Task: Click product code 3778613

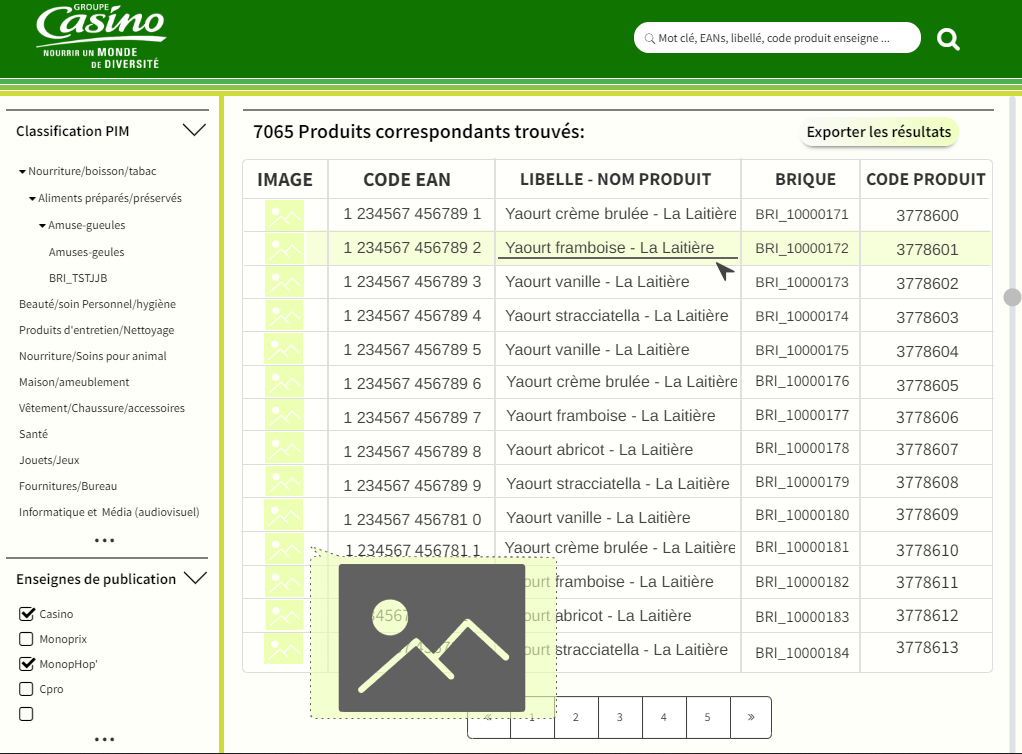Action: tap(927, 648)
